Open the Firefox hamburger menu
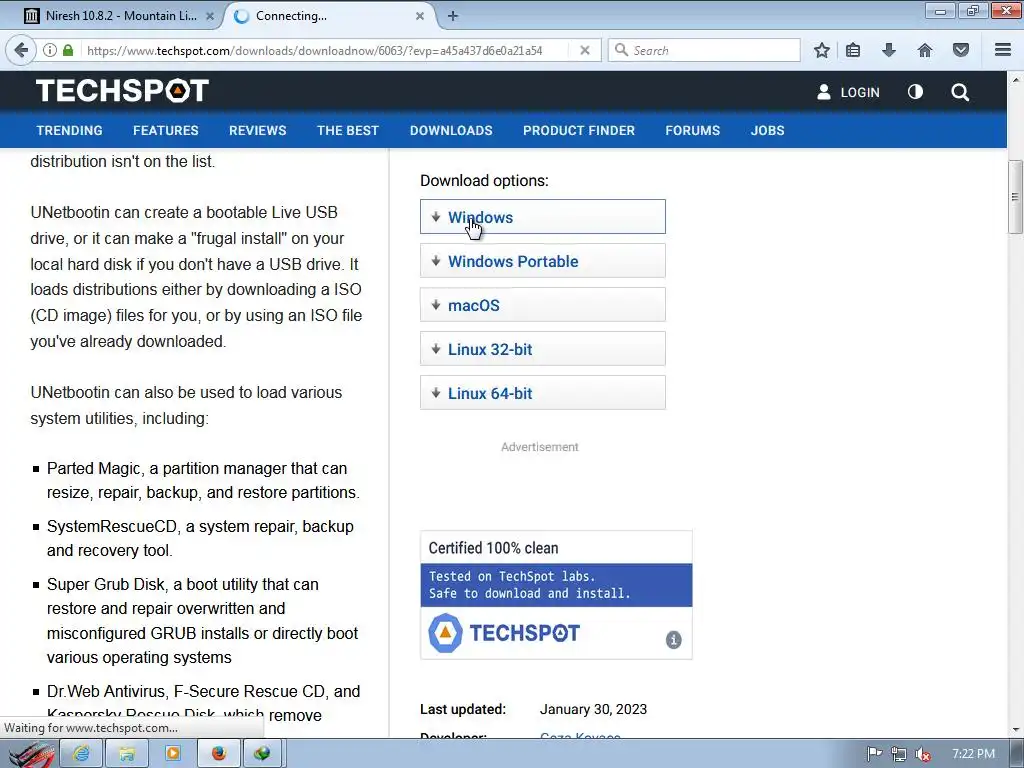The image size is (1024, 768). point(1003,50)
